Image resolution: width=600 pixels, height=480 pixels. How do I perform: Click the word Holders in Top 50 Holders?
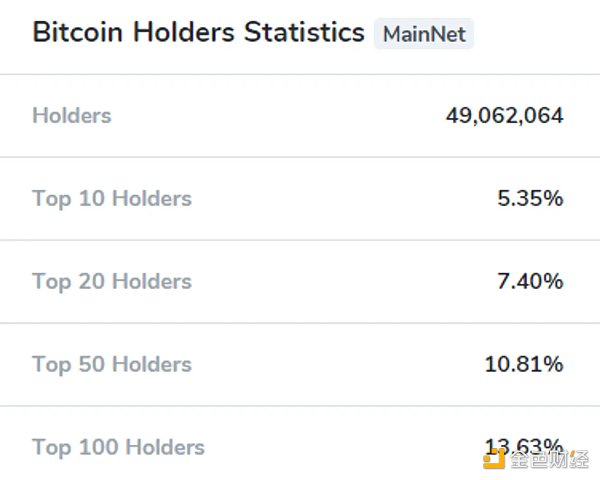pyautogui.click(x=151, y=364)
